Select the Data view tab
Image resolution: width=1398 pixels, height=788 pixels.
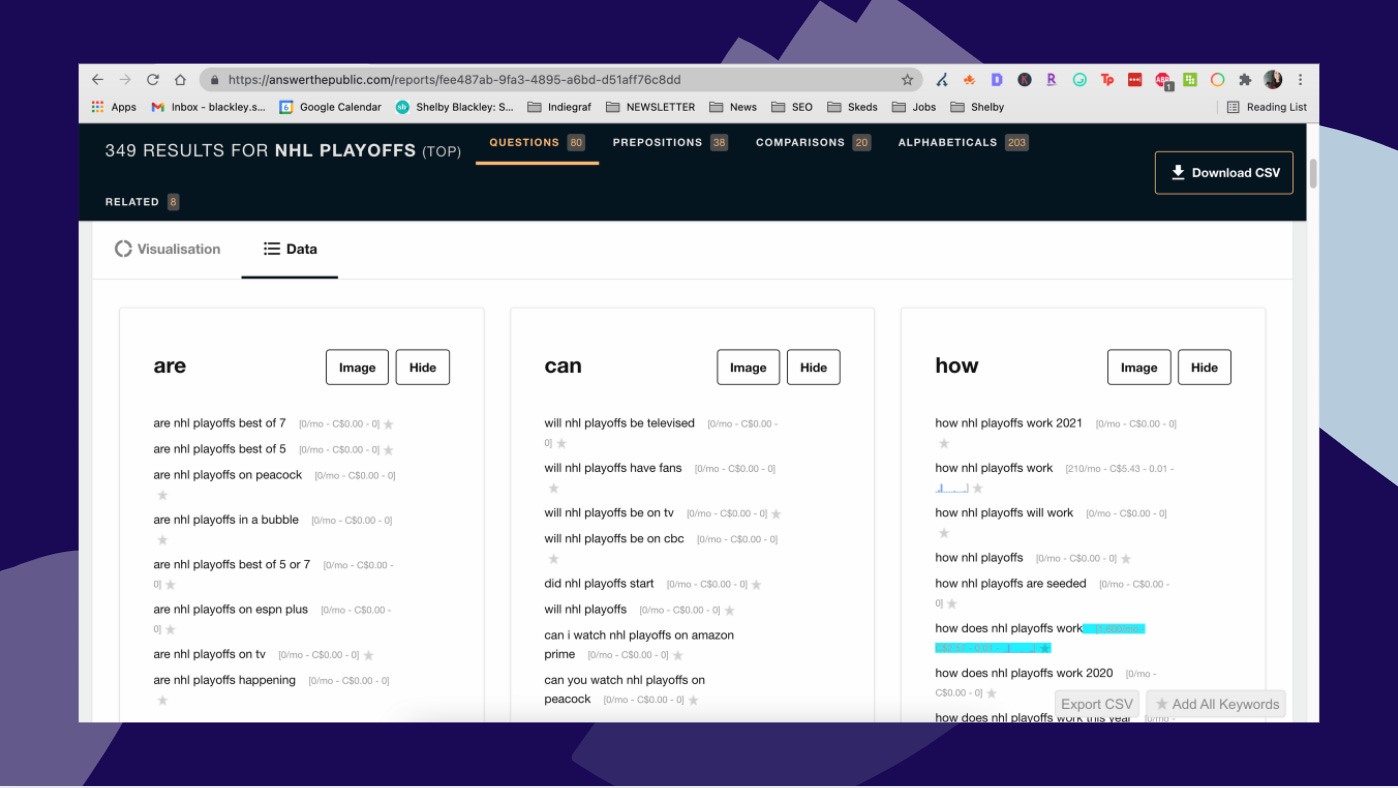tap(290, 249)
